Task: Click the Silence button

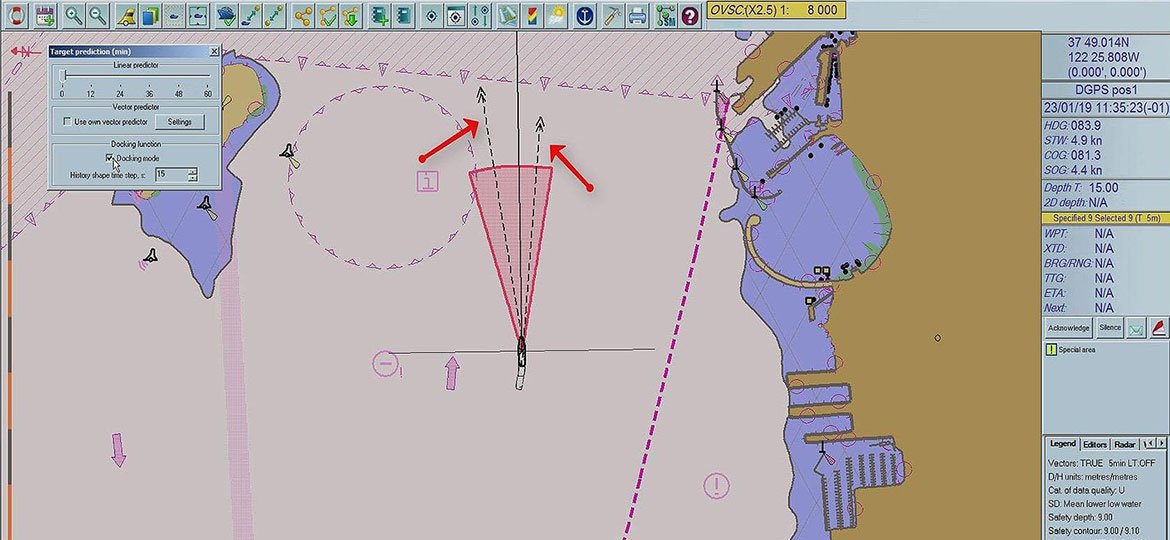Action: [1110, 328]
